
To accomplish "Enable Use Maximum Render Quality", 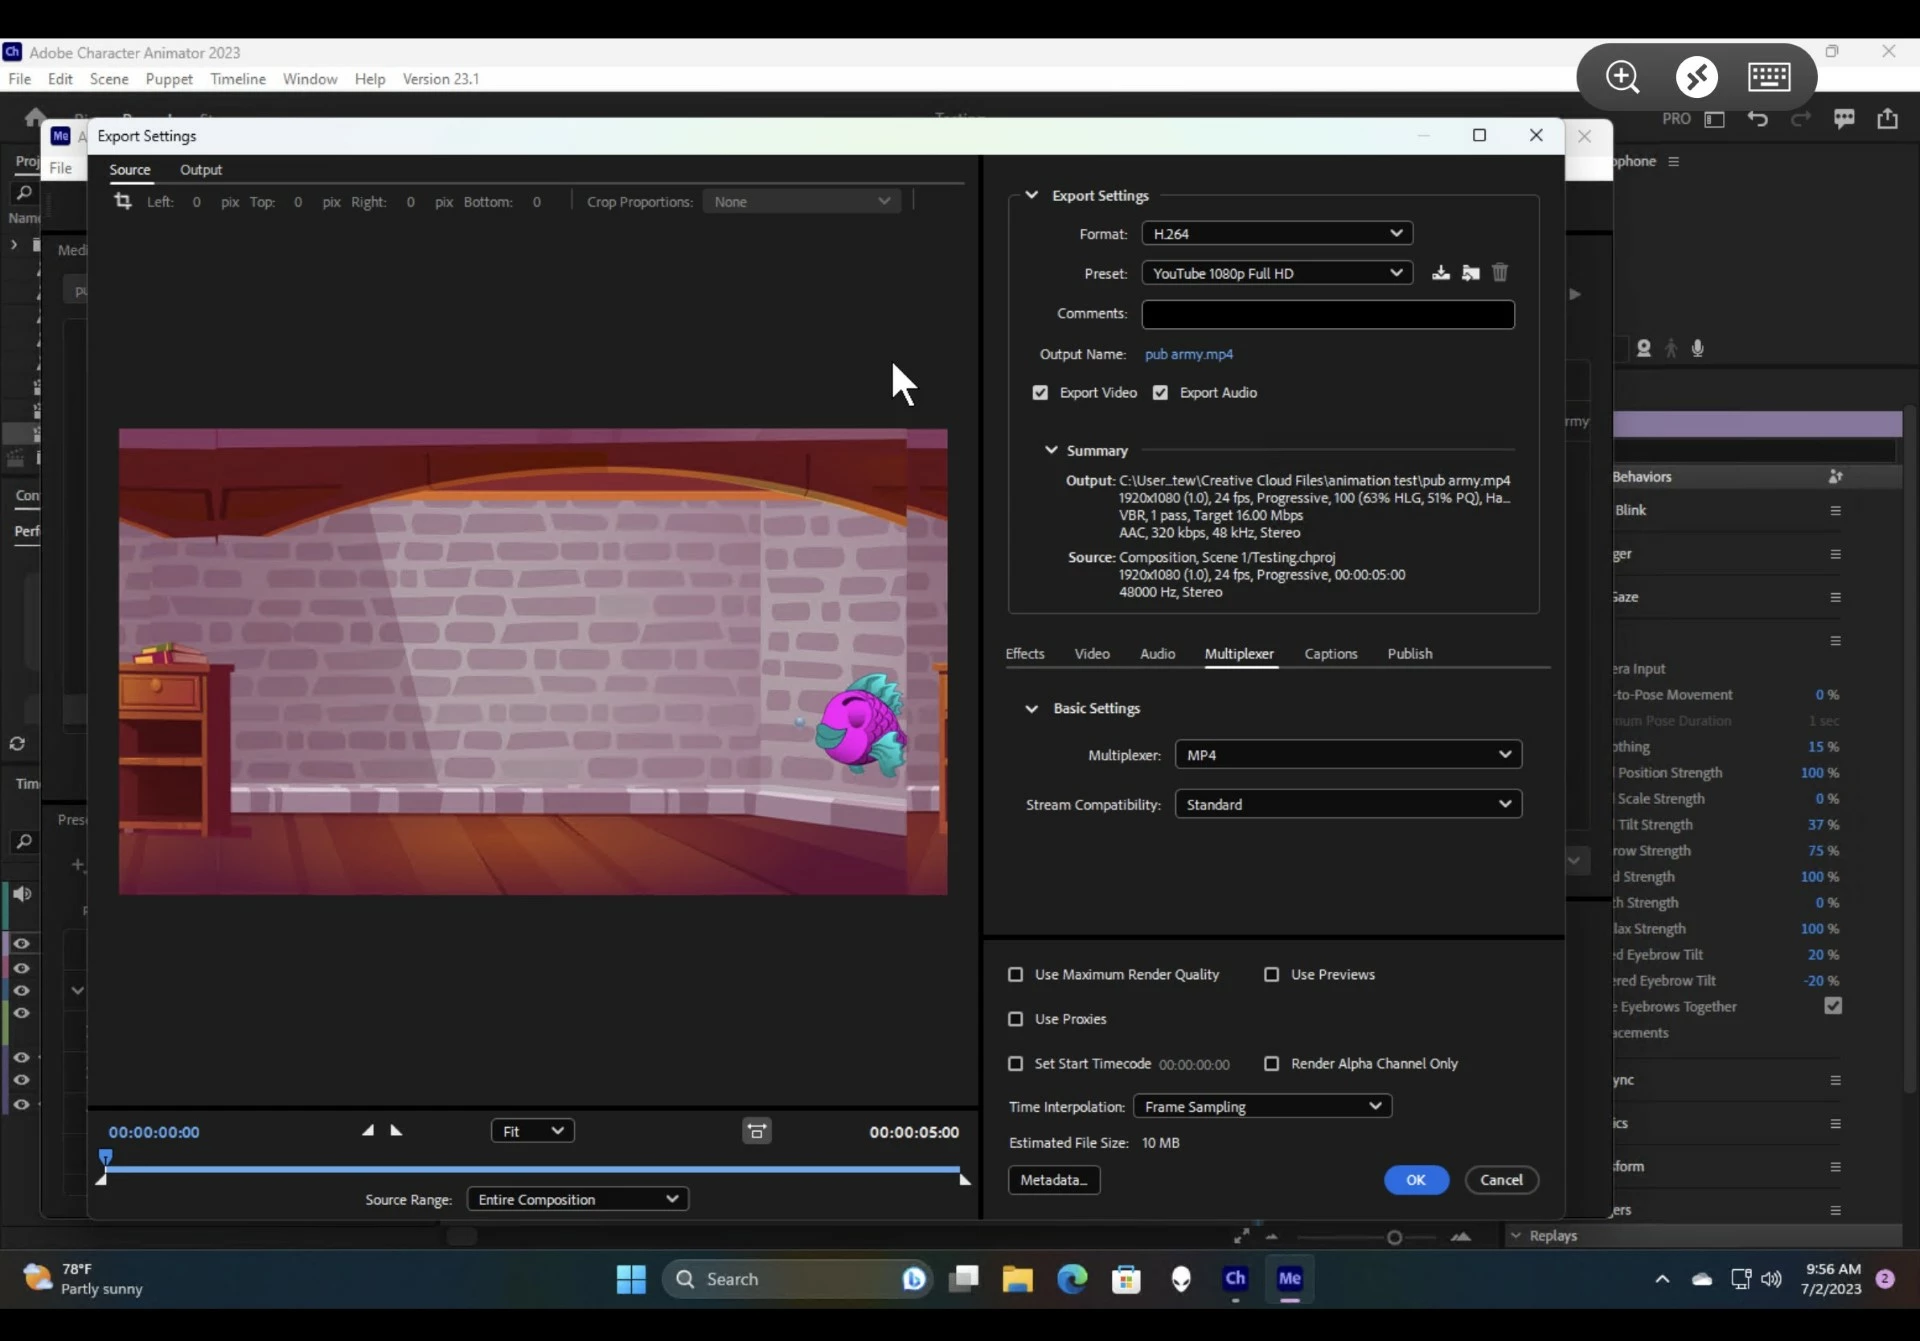I will pyautogui.click(x=1016, y=974).
